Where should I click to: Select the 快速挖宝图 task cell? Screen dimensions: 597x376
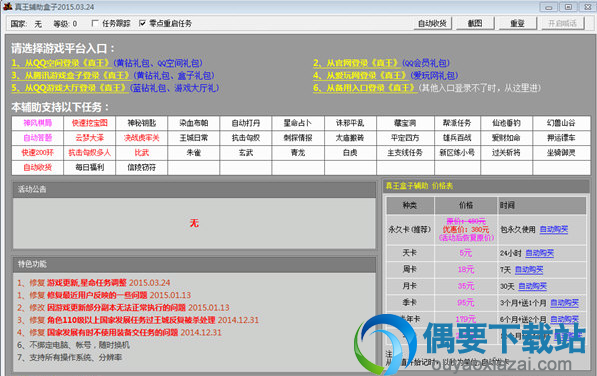coord(89,123)
